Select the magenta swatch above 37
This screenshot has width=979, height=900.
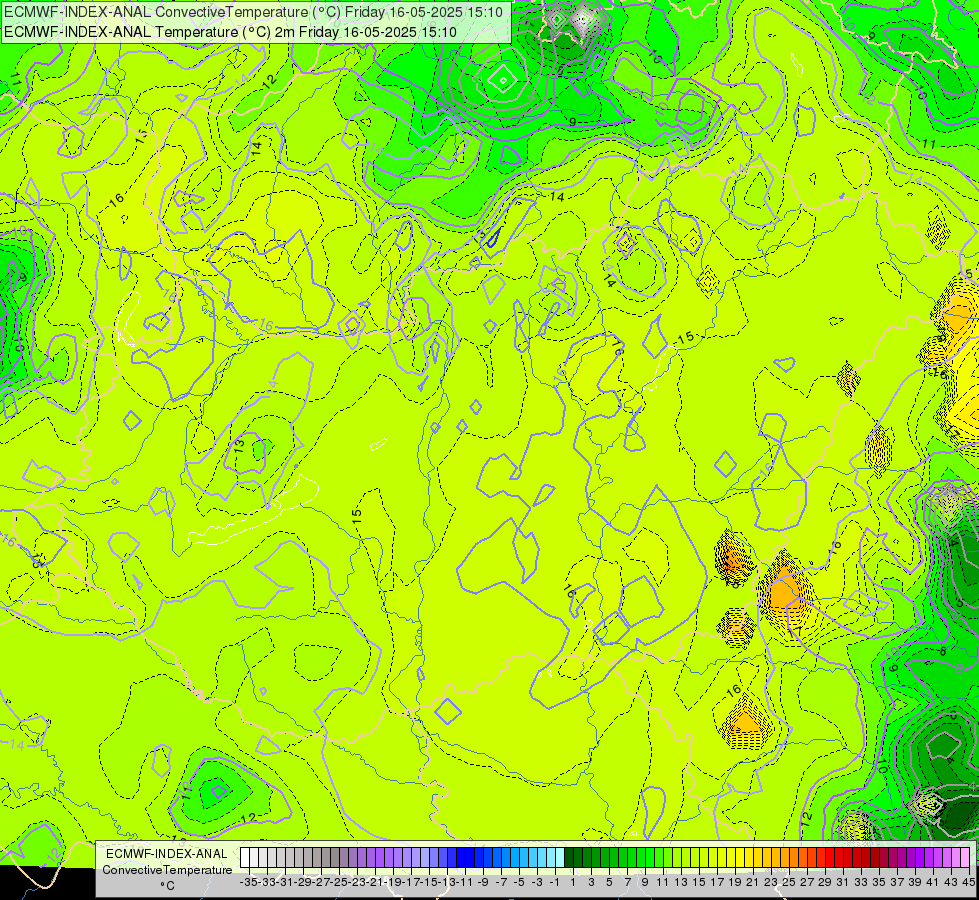902,857
